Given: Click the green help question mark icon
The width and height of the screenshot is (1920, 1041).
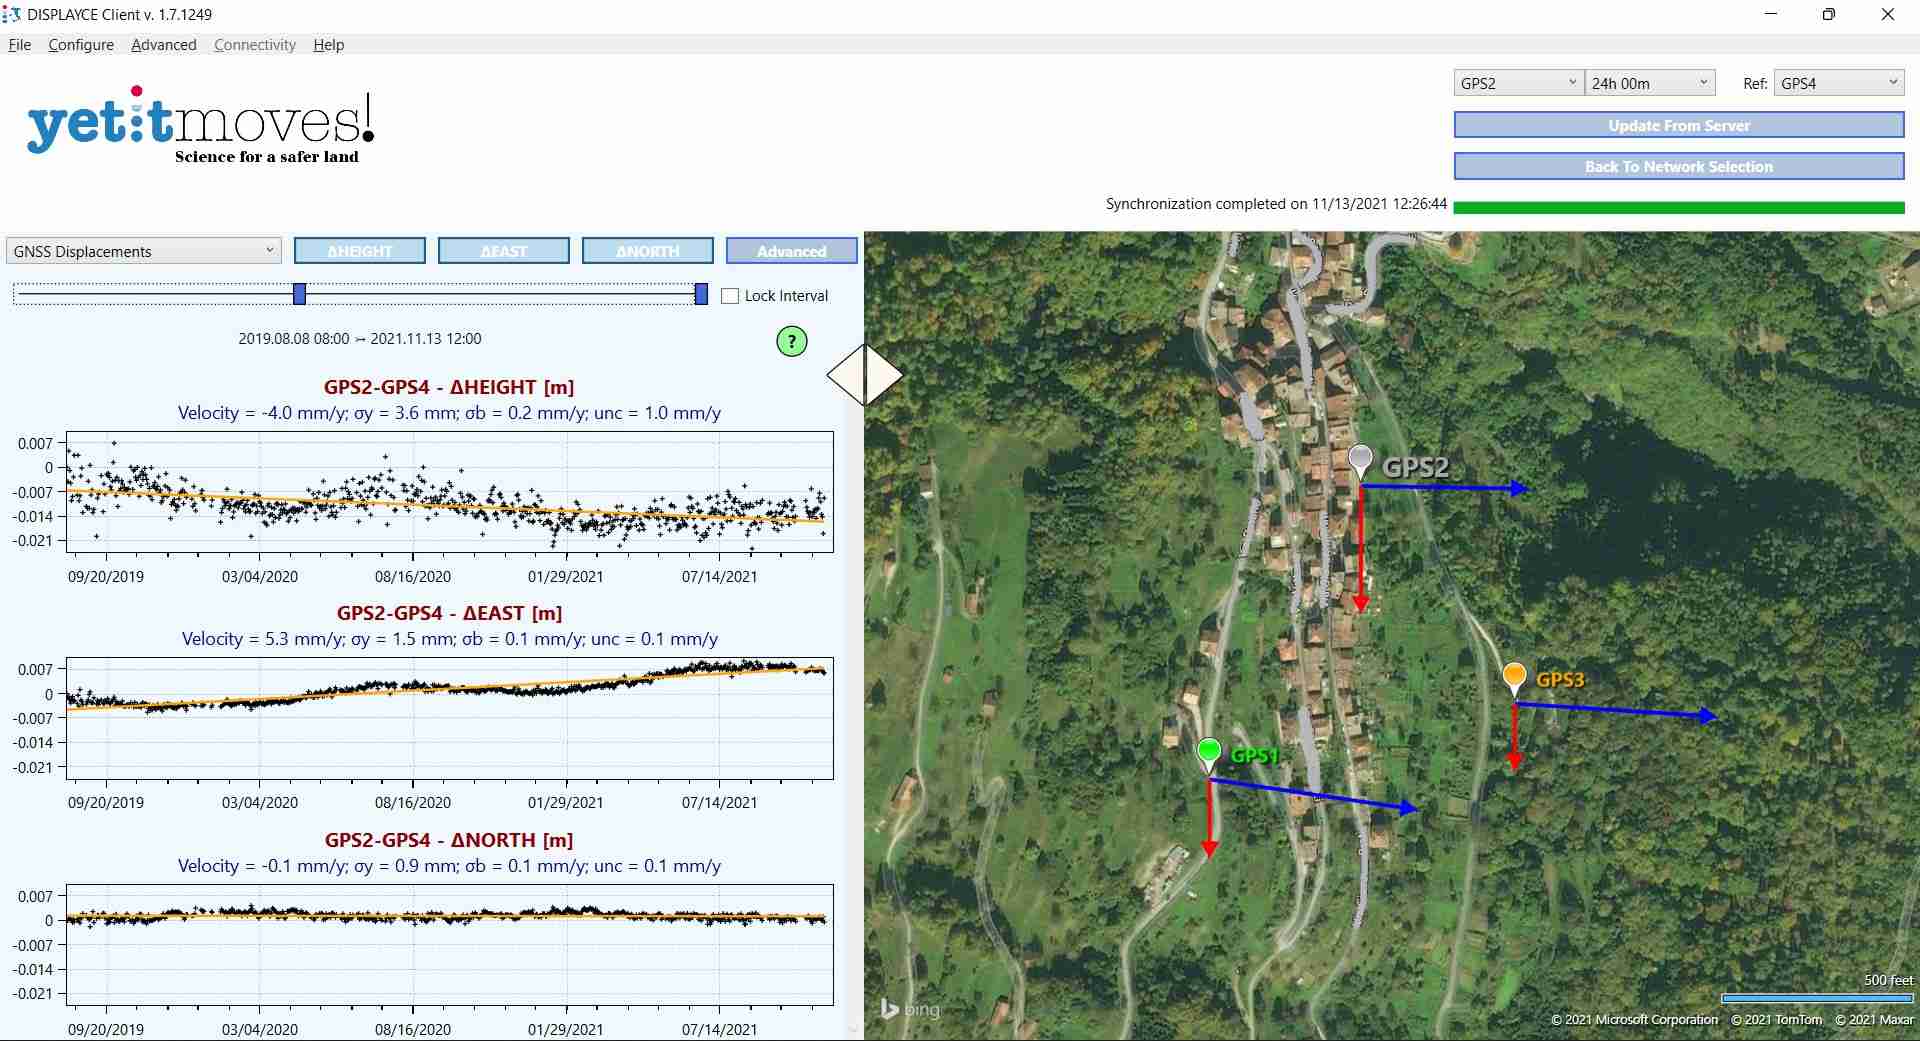Looking at the screenshot, I should coord(791,342).
